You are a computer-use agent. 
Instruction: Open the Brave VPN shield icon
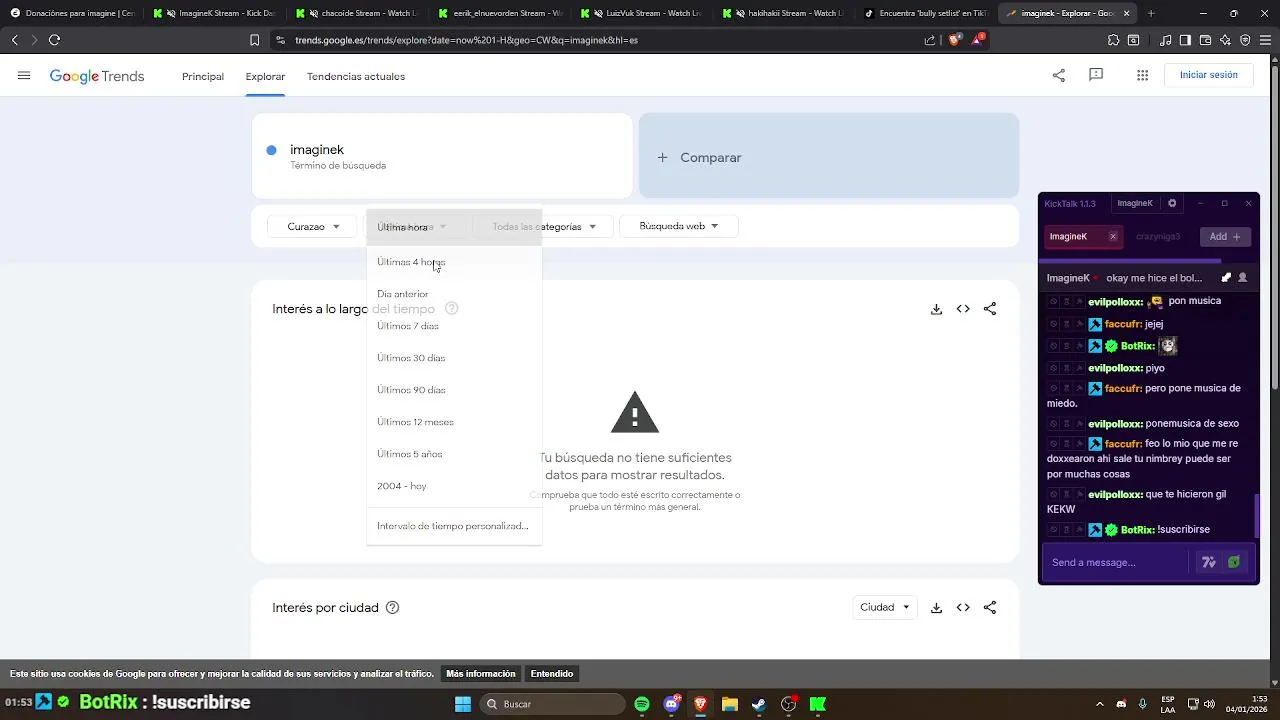point(1245,40)
